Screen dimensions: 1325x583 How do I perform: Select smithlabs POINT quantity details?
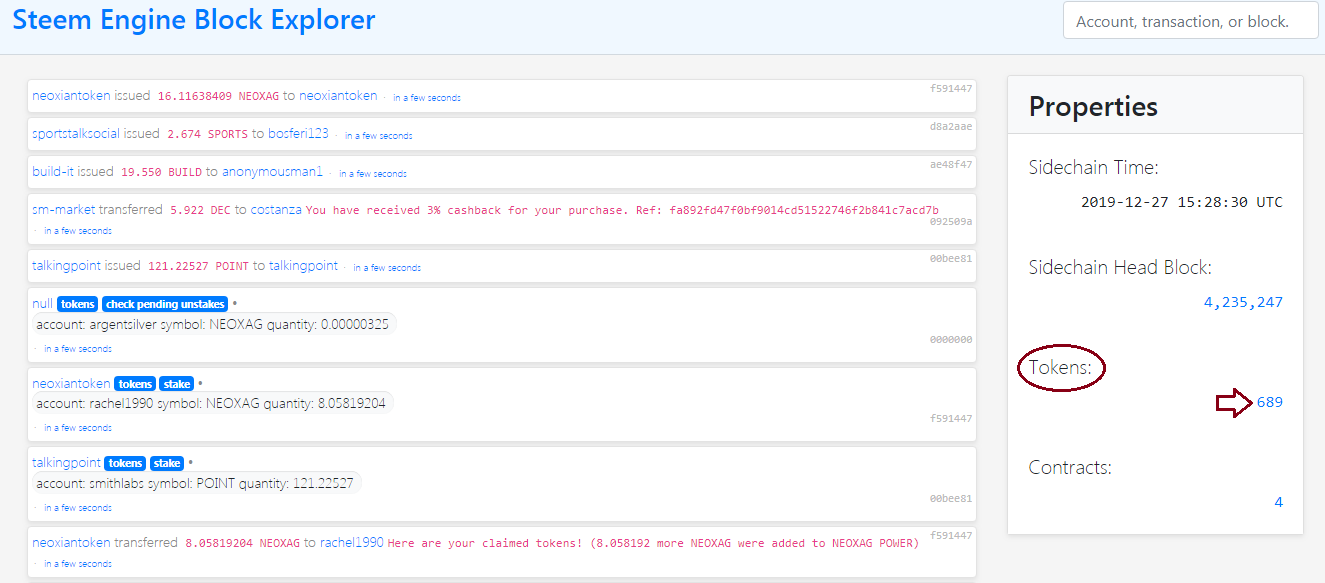click(195, 483)
